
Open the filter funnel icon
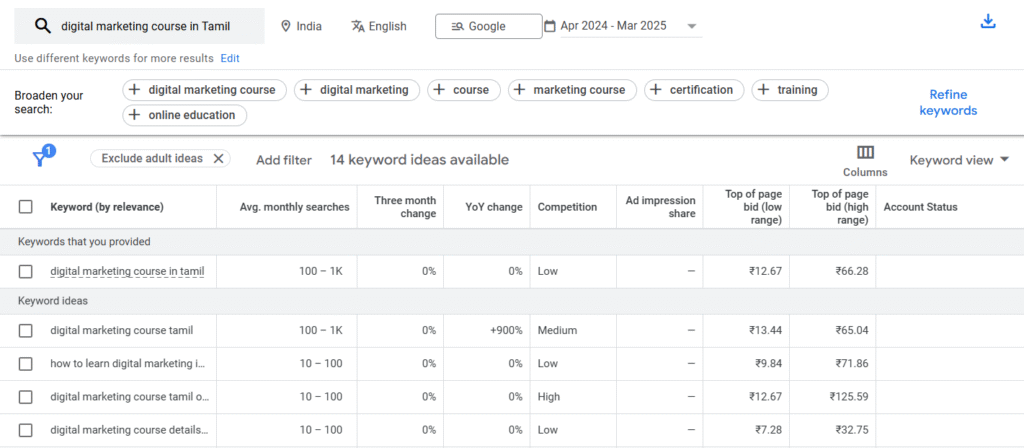40,159
